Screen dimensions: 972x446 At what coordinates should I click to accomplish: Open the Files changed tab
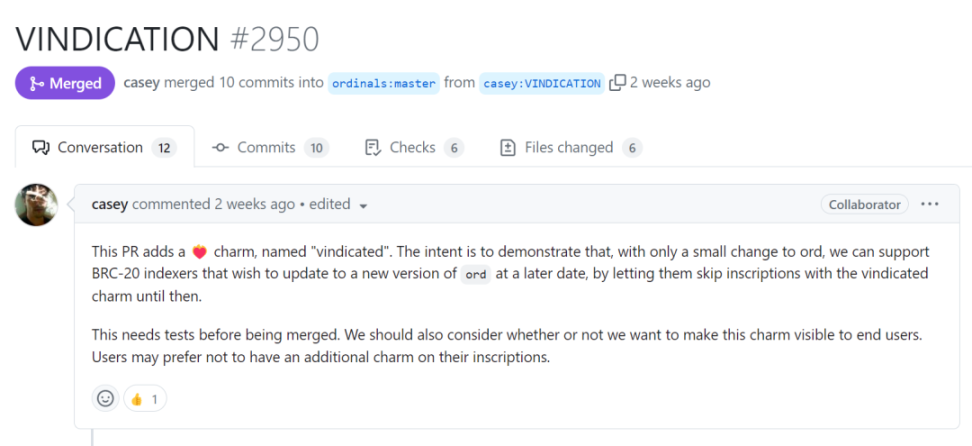pos(571,148)
